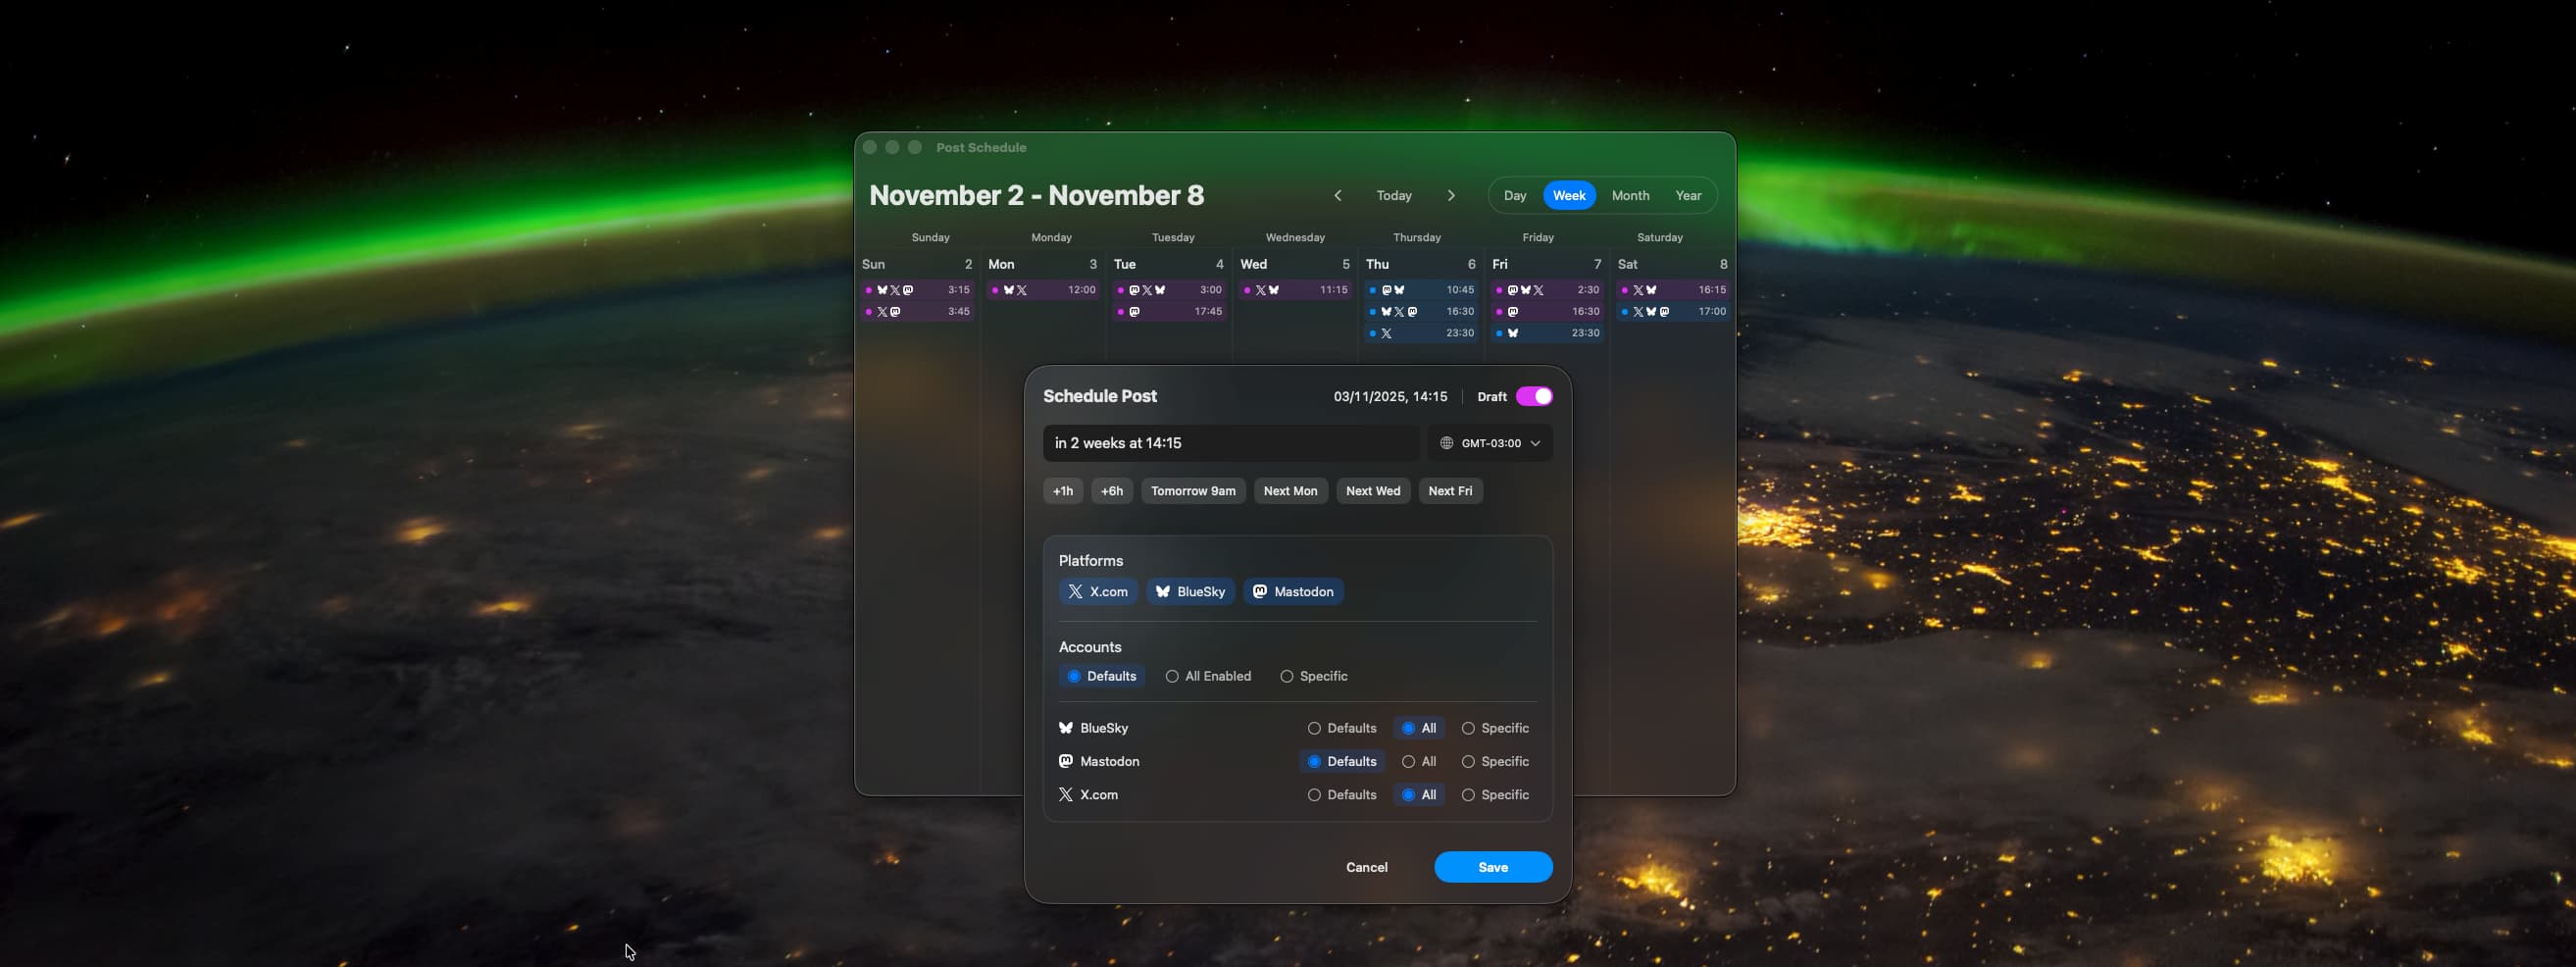2576x967 pixels.
Task: Click the Mastodon elephant icon in Accounts list
Action: tap(1065, 761)
